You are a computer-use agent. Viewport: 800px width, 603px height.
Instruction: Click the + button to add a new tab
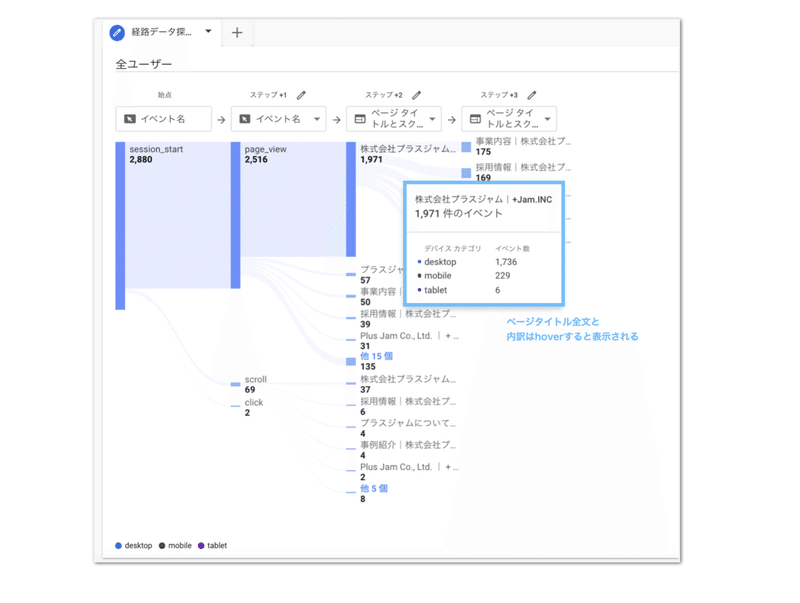pos(237,33)
